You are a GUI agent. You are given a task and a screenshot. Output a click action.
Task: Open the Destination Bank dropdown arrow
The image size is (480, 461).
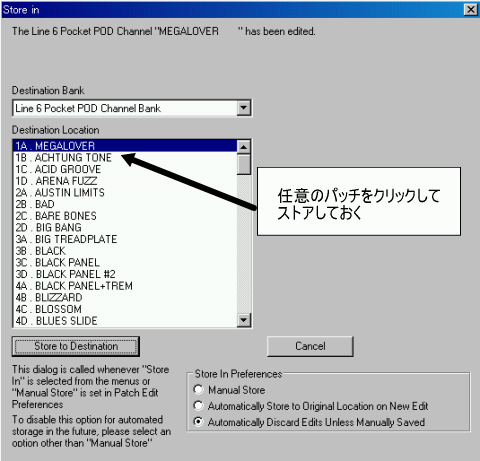pyautogui.click(x=244, y=108)
